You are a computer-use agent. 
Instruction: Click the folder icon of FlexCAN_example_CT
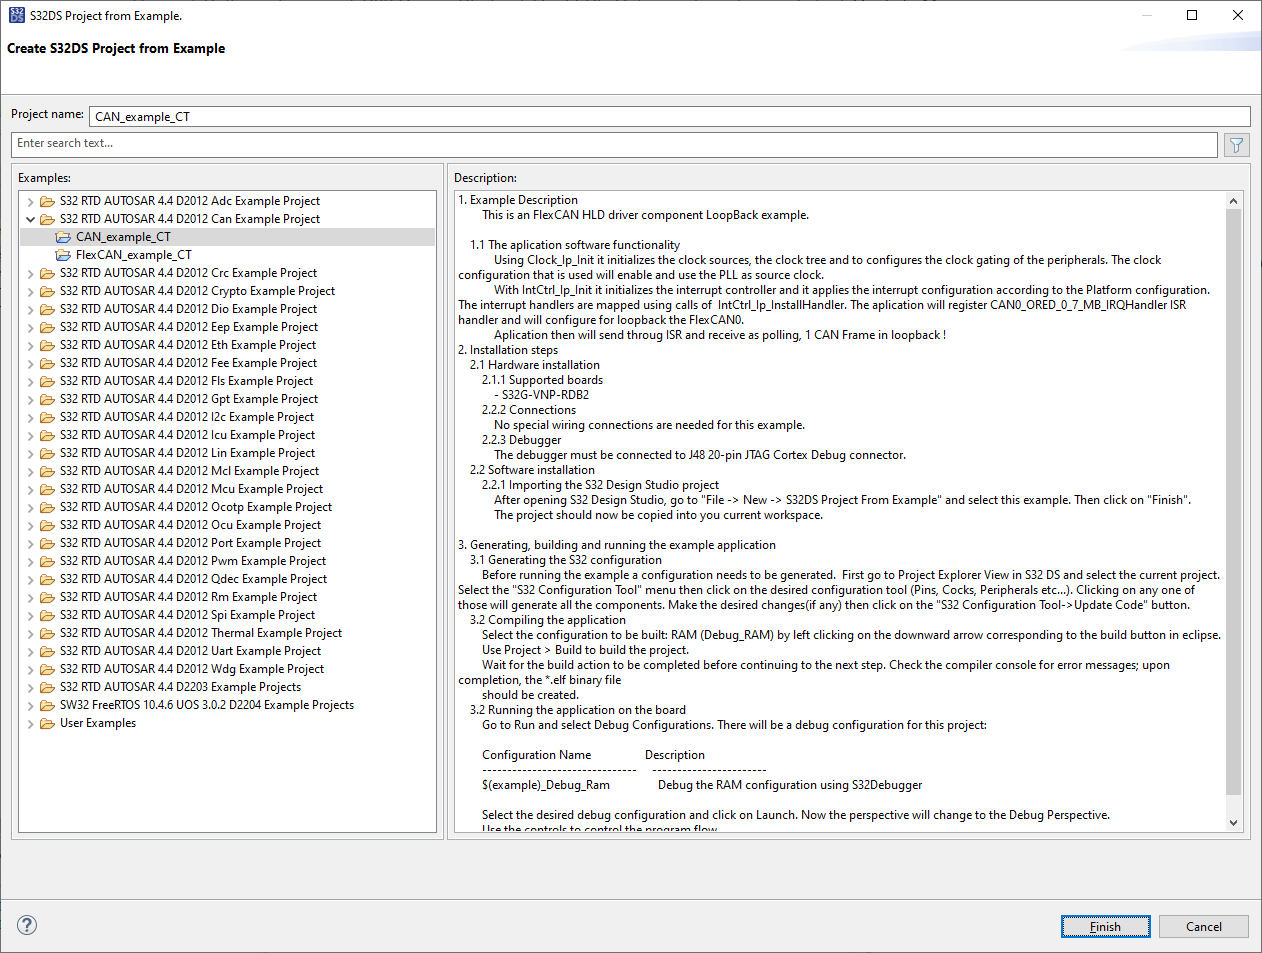(x=63, y=254)
